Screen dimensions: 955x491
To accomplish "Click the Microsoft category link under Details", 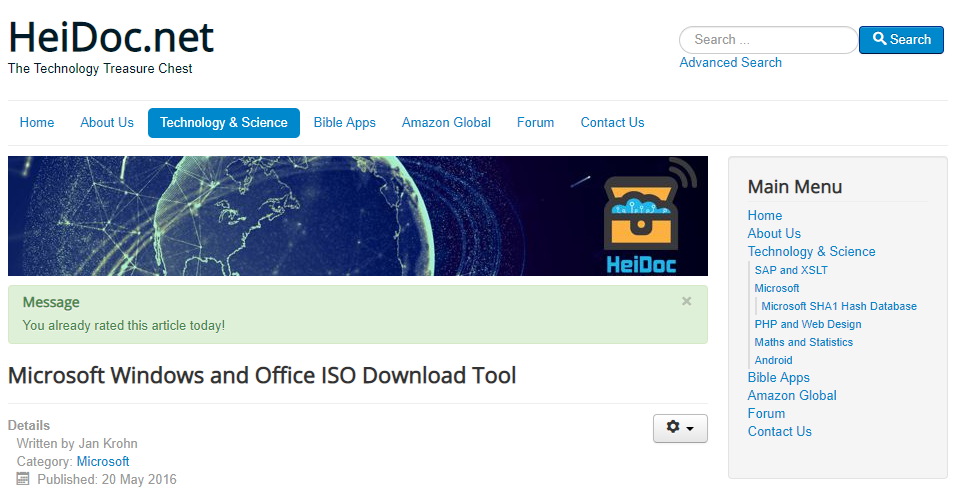I will pos(103,462).
